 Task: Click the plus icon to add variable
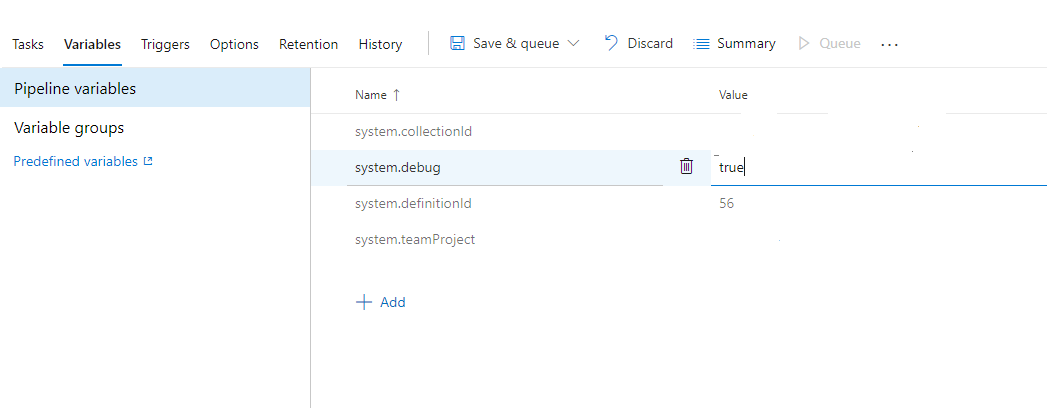(x=364, y=302)
